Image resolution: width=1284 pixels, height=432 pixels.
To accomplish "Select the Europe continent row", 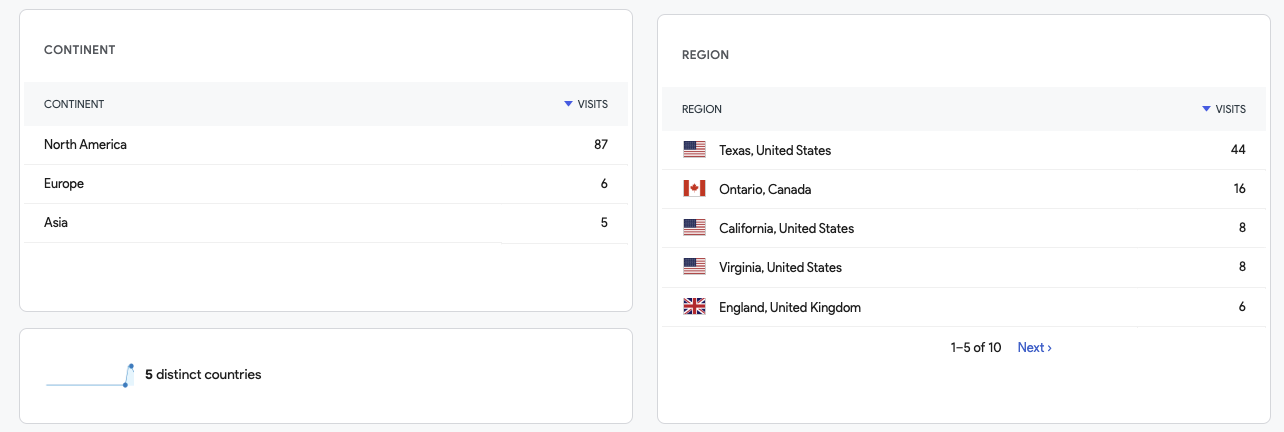I will (326, 184).
